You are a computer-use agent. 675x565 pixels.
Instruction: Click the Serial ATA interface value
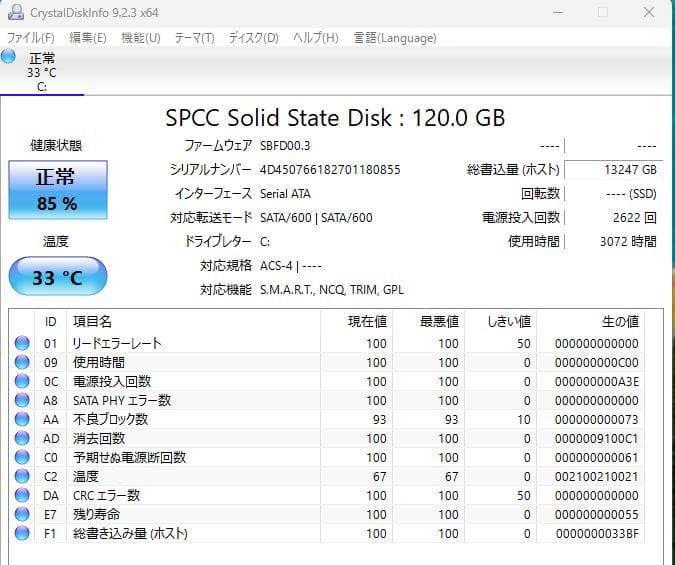tap(285, 194)
